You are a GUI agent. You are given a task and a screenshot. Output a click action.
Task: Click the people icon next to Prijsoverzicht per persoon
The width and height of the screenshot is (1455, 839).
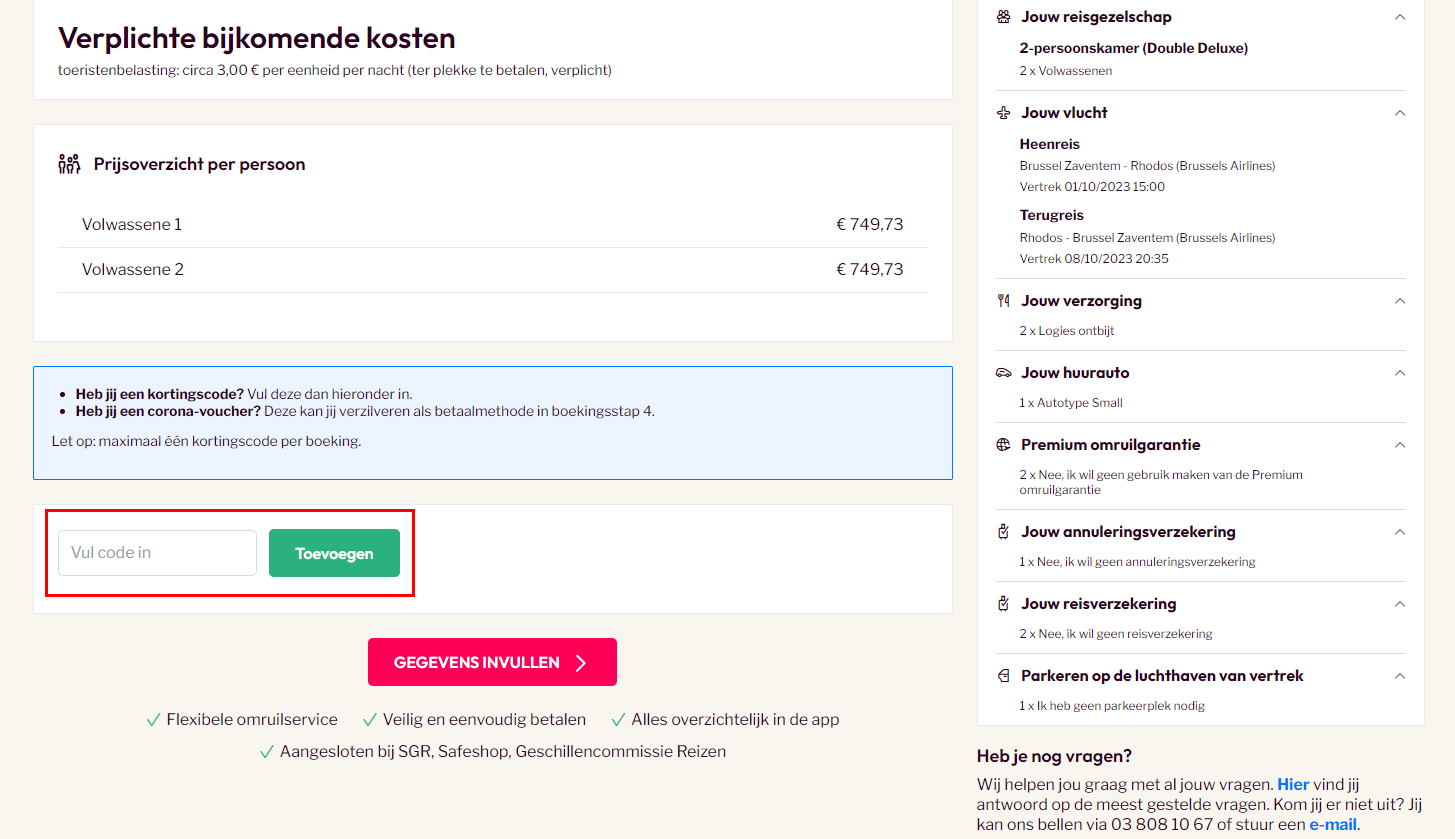pyautogui.click(x=69, y=164)
